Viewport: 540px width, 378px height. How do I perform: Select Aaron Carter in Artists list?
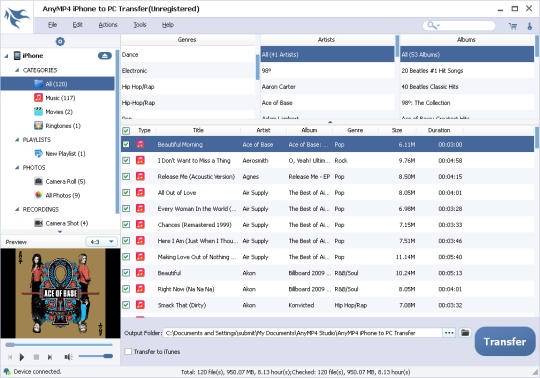pyautogui.click(x=327, y=86)
